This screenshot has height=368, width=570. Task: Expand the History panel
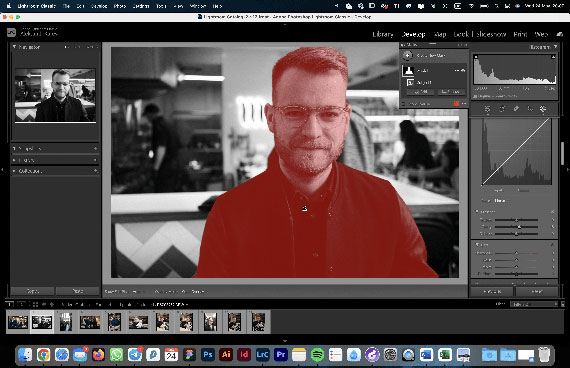pos(15,160)
